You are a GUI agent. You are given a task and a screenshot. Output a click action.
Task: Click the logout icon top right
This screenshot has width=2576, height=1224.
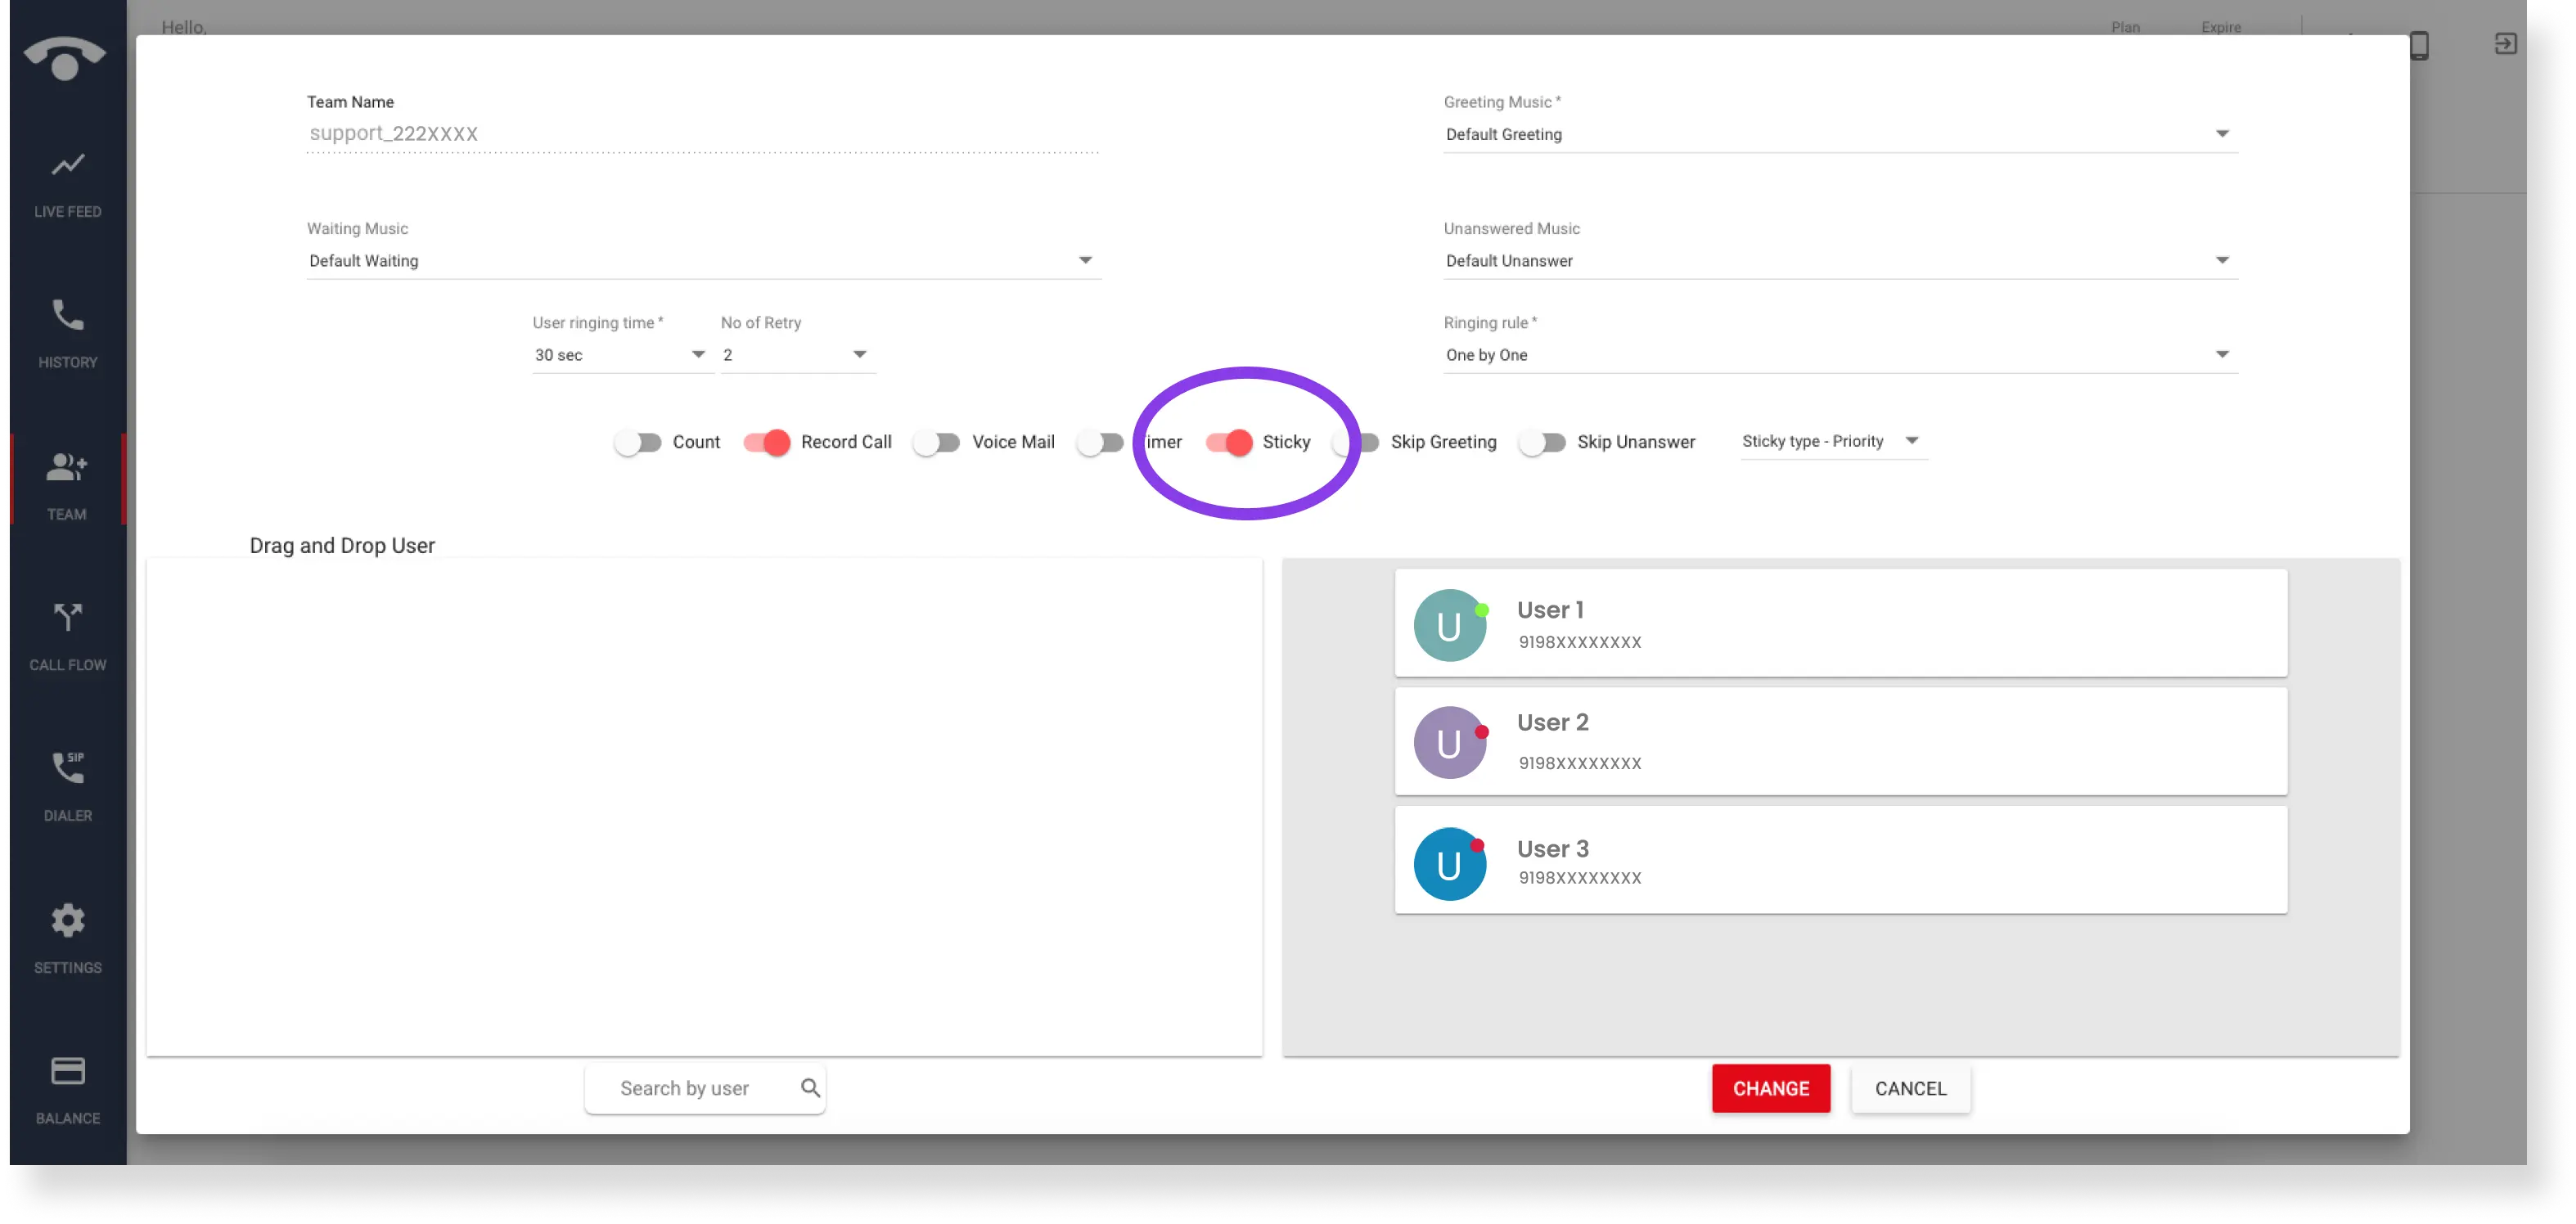pyautogui.click(x=2506, y=45)
